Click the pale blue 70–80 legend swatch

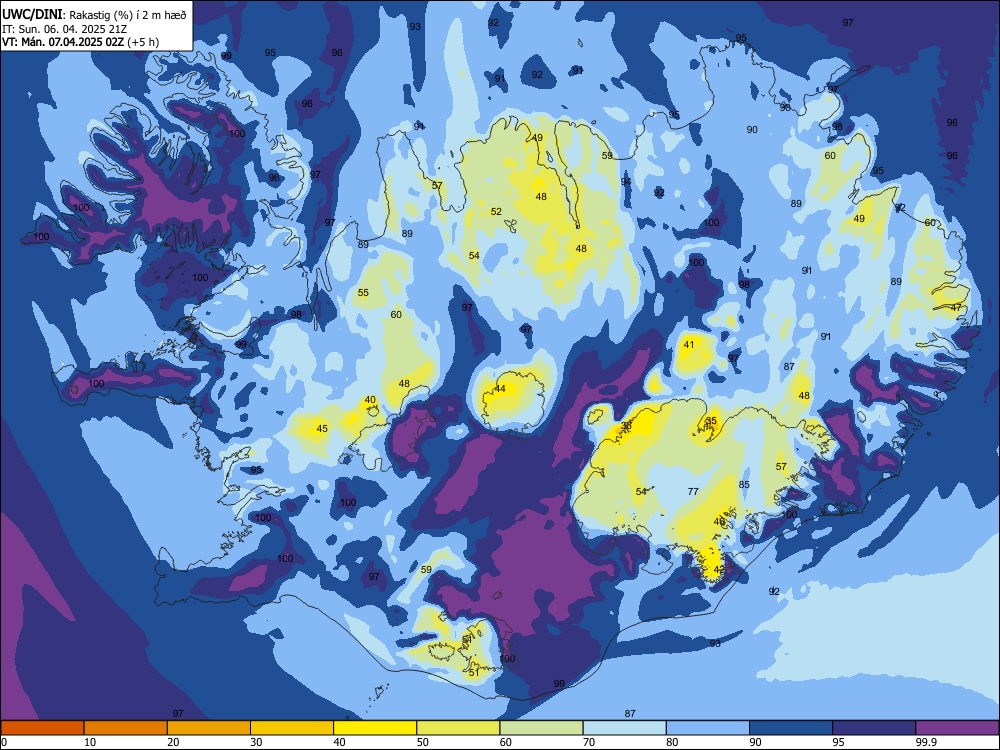coord(624,728)
